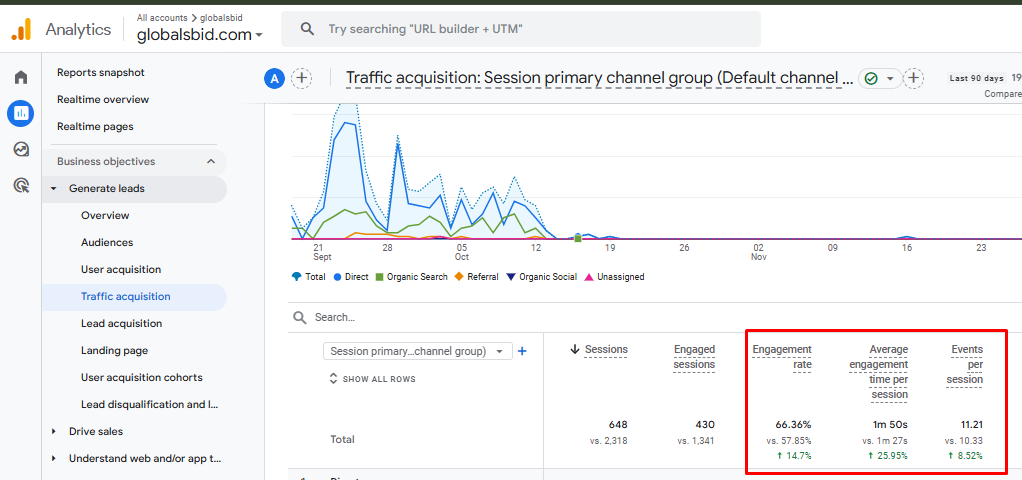Screen dimensions: 1022x480
Task: Open the globalsbid.com property dropdown
Action: coord(200,35)
